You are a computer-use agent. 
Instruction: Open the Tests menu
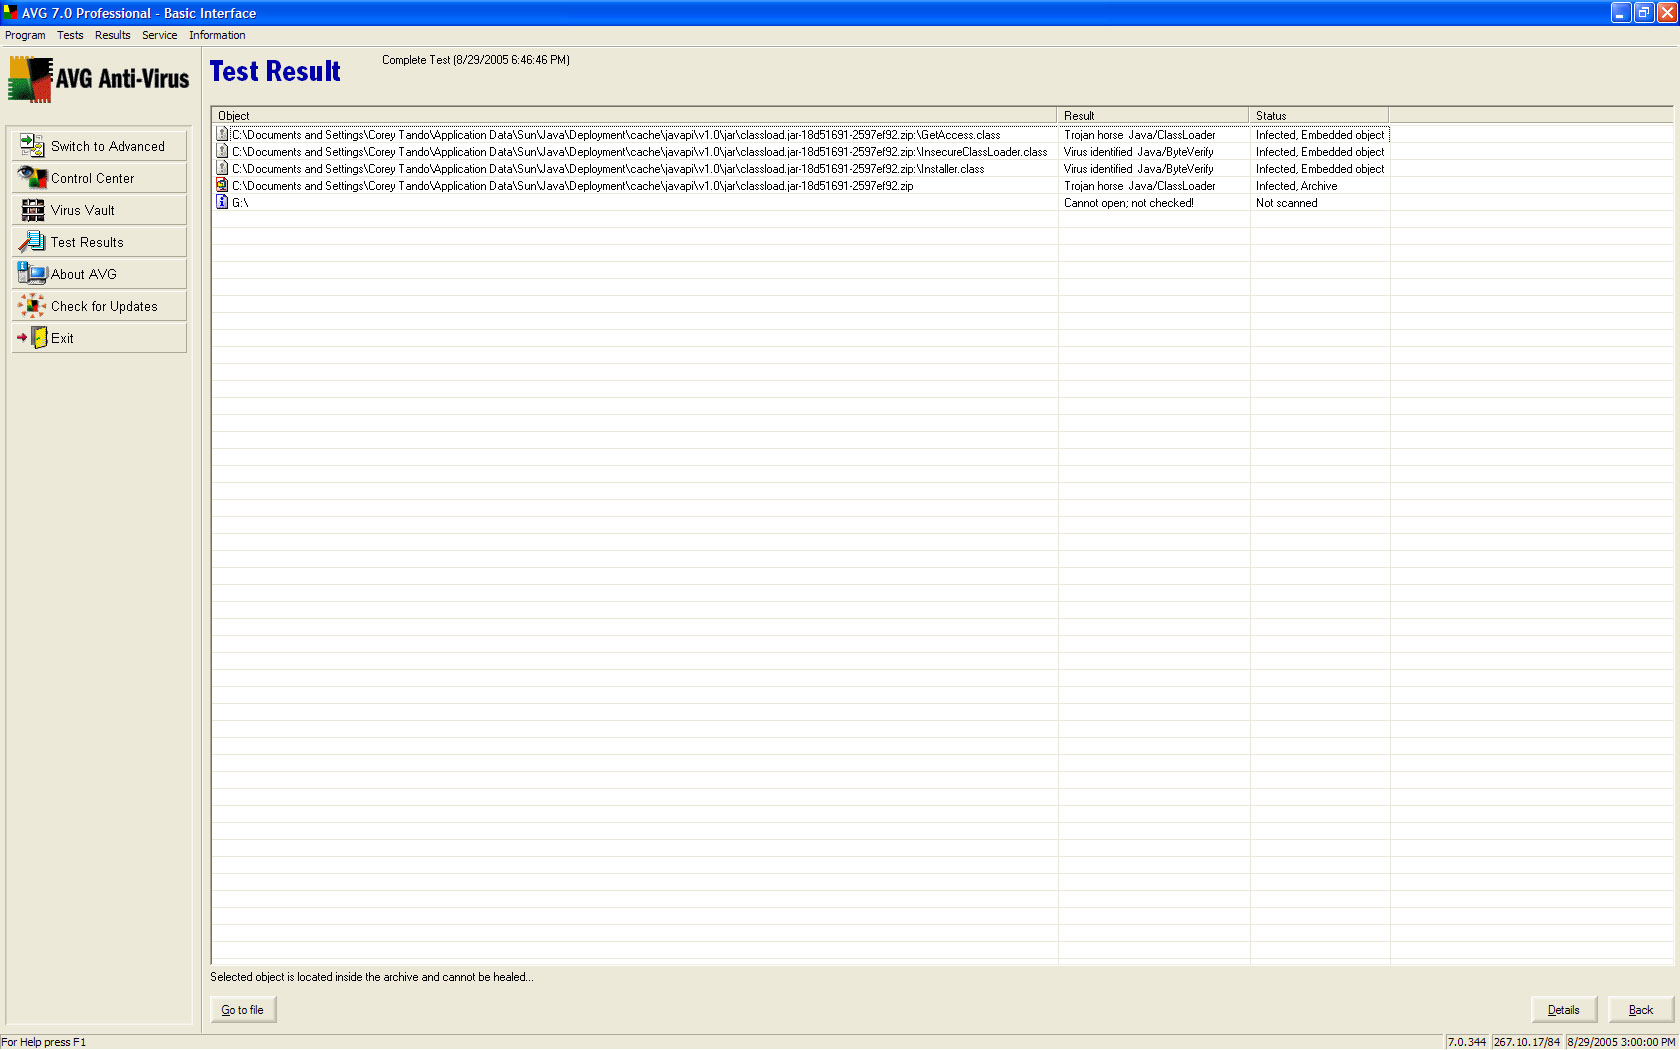(x=70, y=35)
